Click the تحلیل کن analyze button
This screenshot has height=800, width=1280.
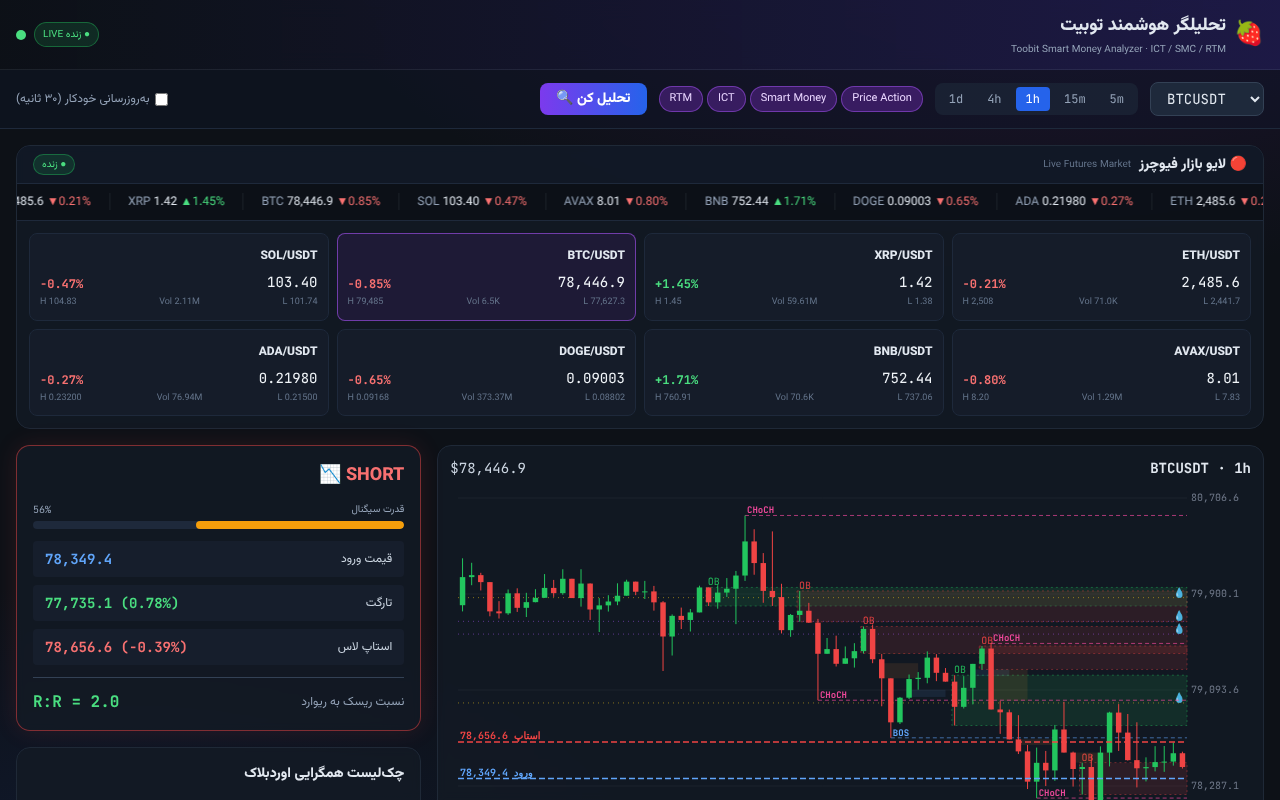(593, 98)
